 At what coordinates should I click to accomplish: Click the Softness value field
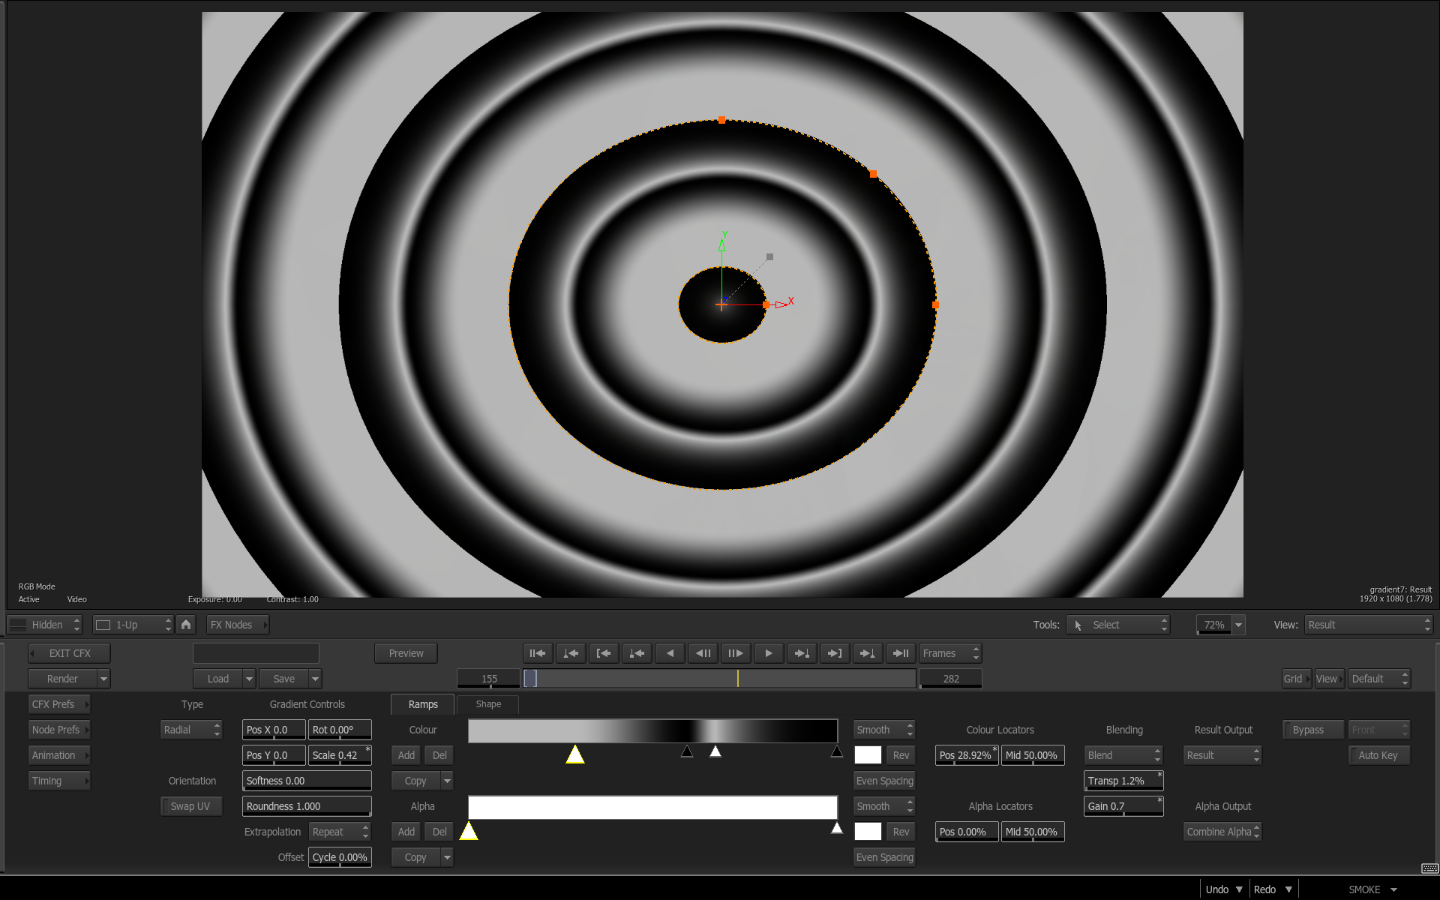[306, 781]
